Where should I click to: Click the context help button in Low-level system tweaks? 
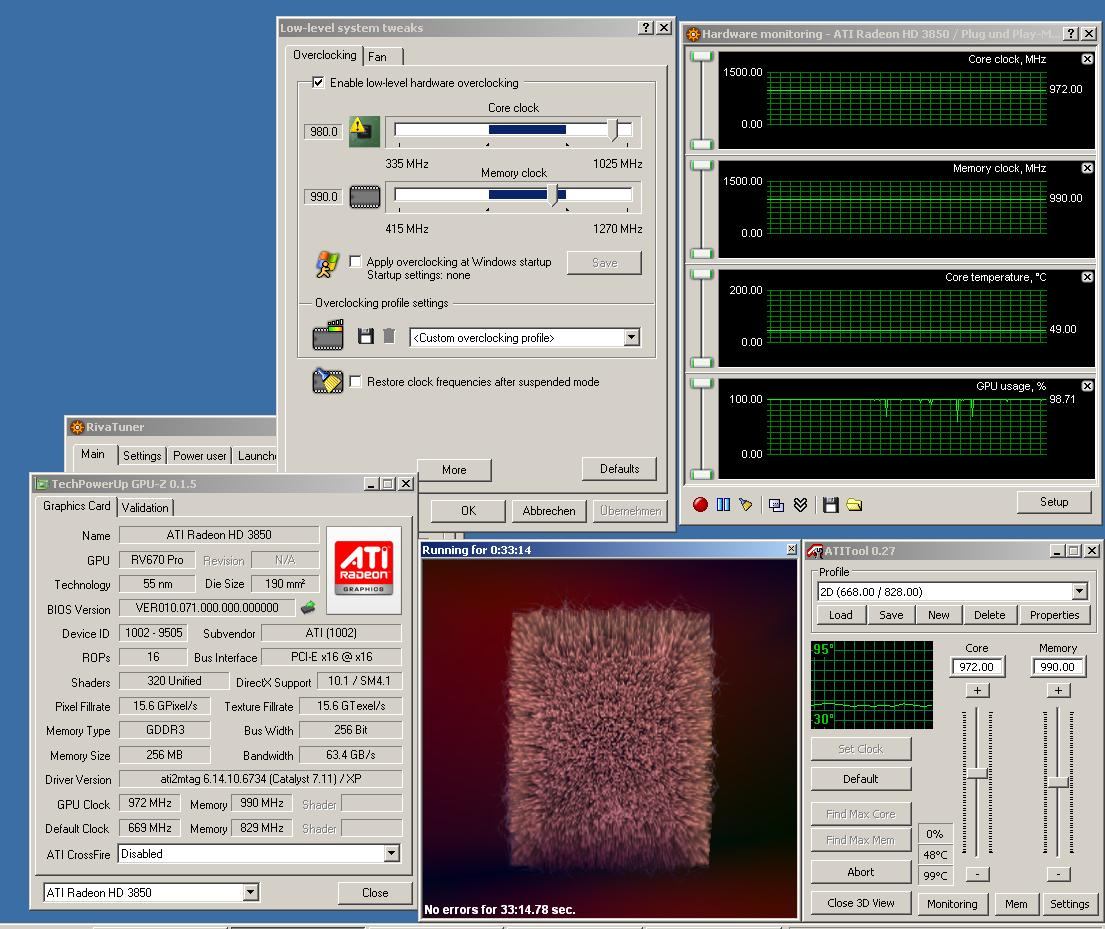pos(646,27)
